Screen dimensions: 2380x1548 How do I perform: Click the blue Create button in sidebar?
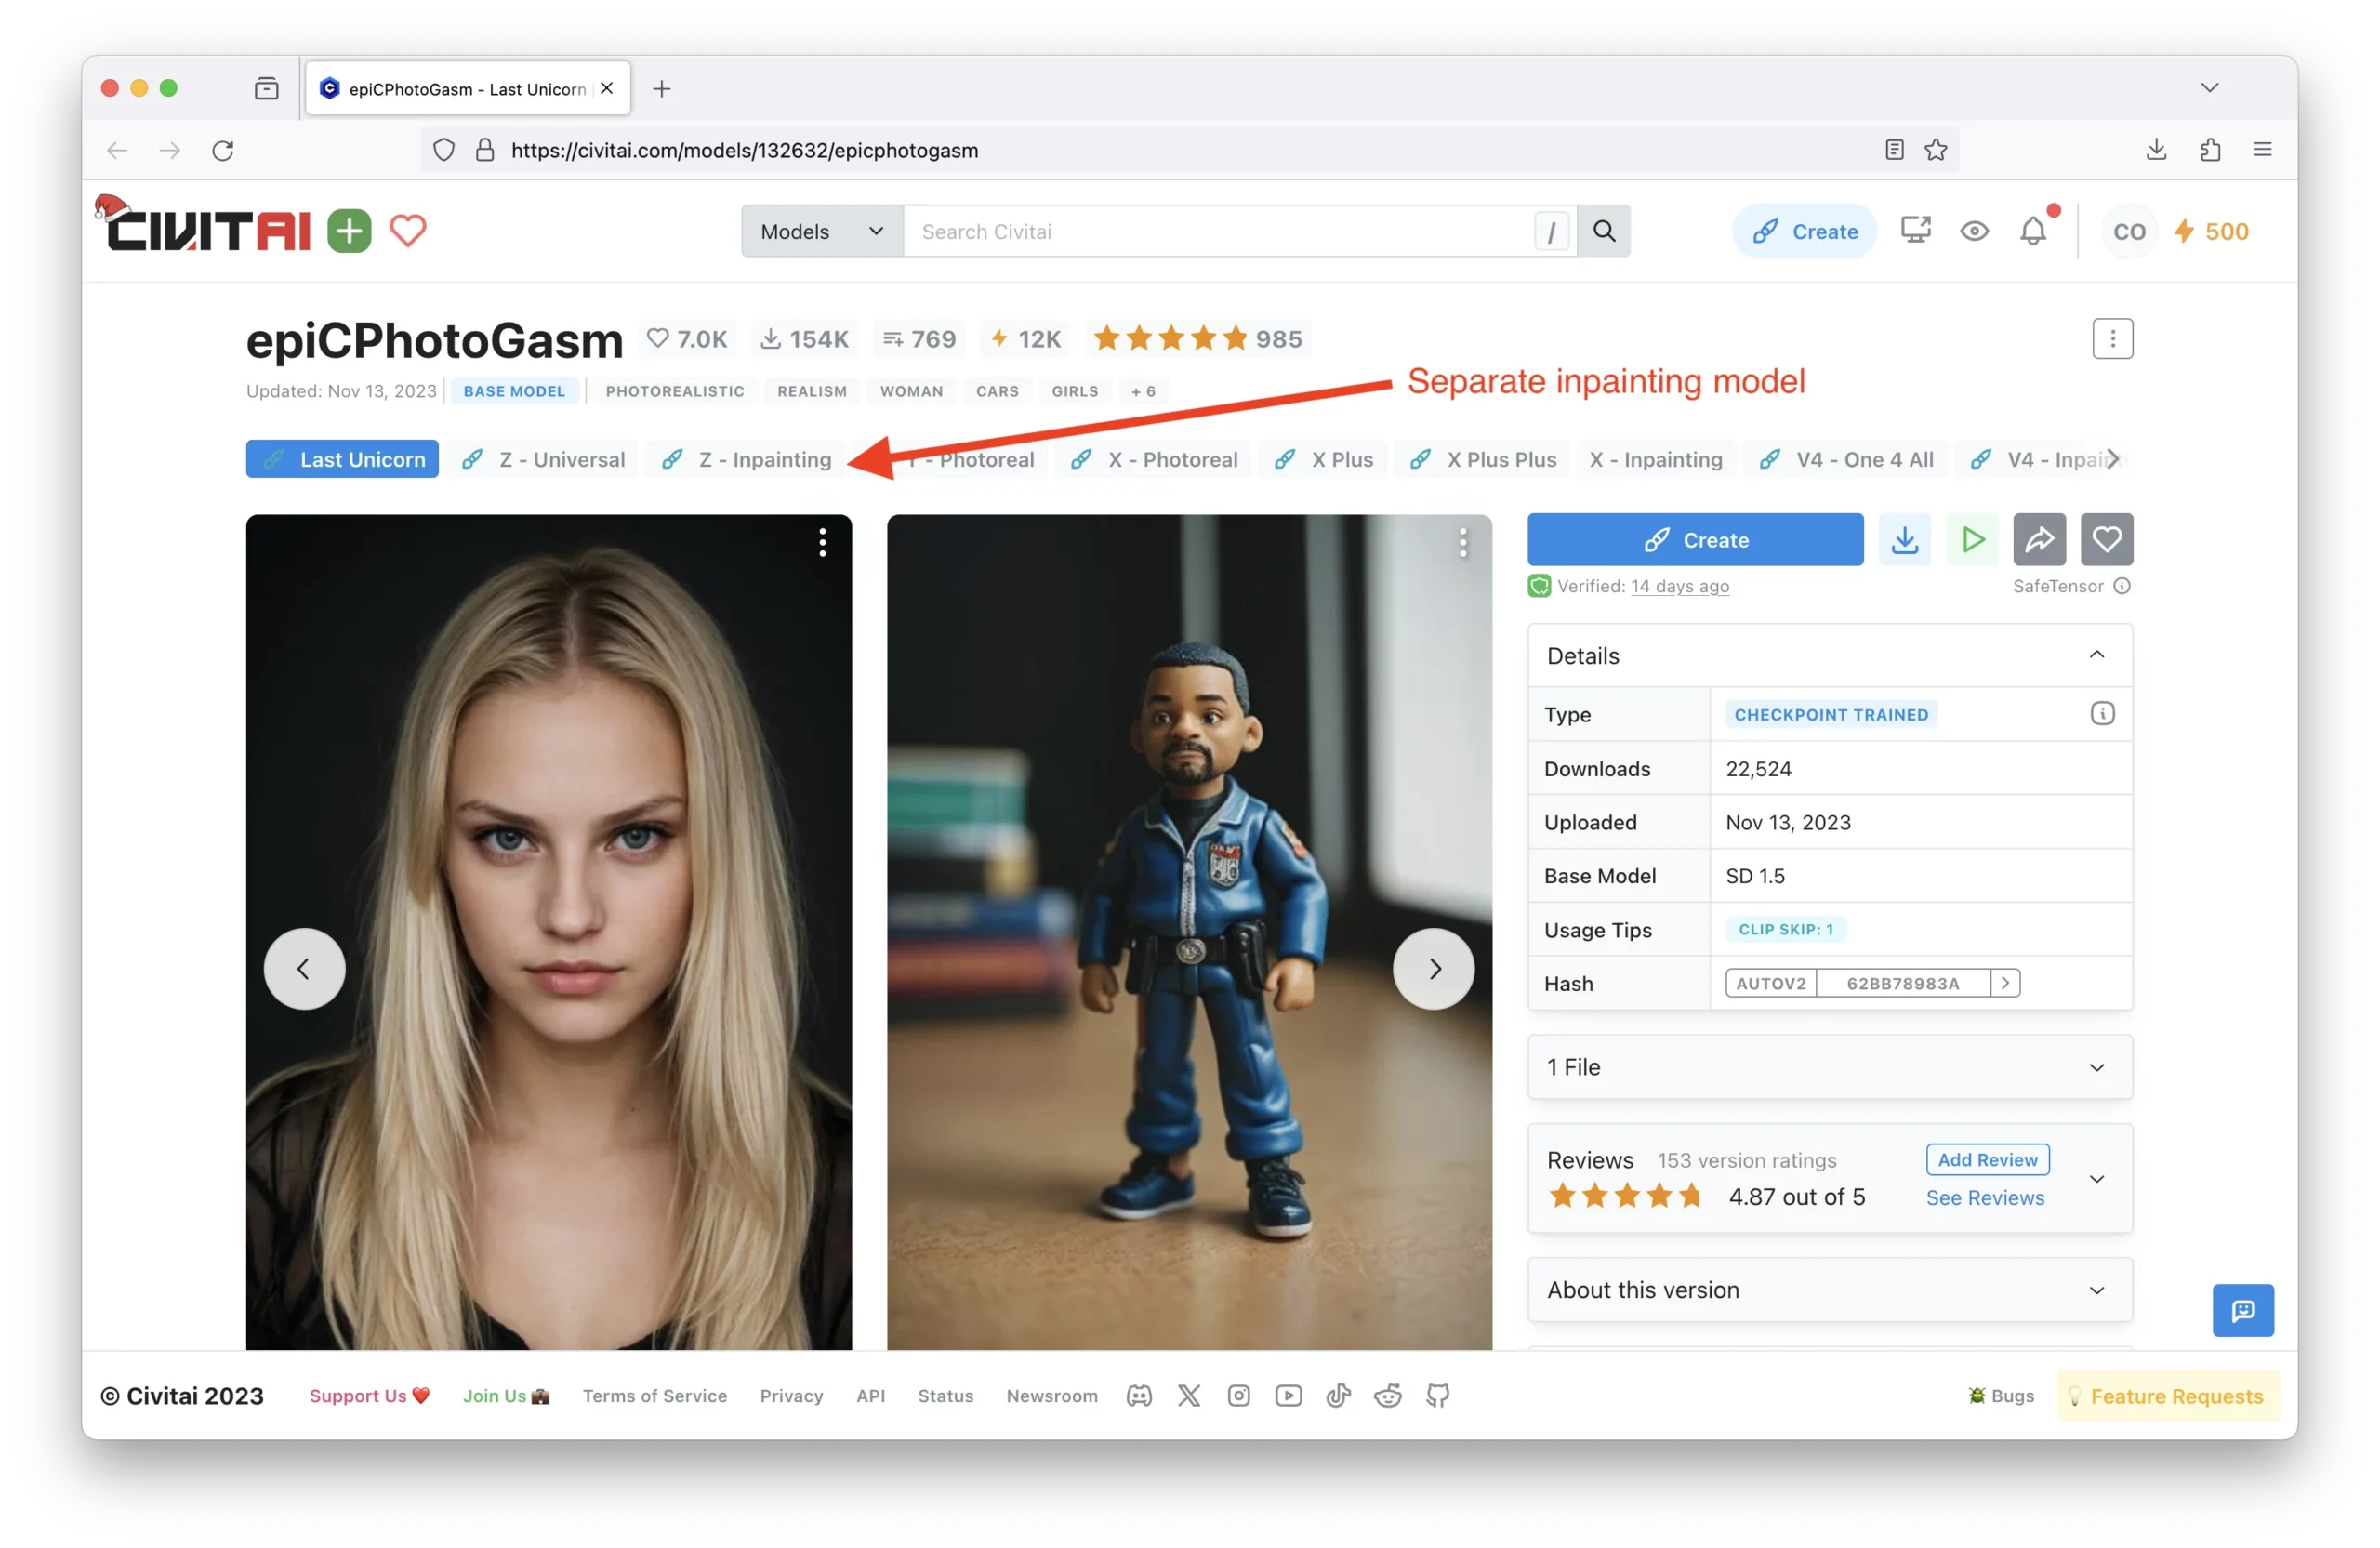tap(1696, 540)
